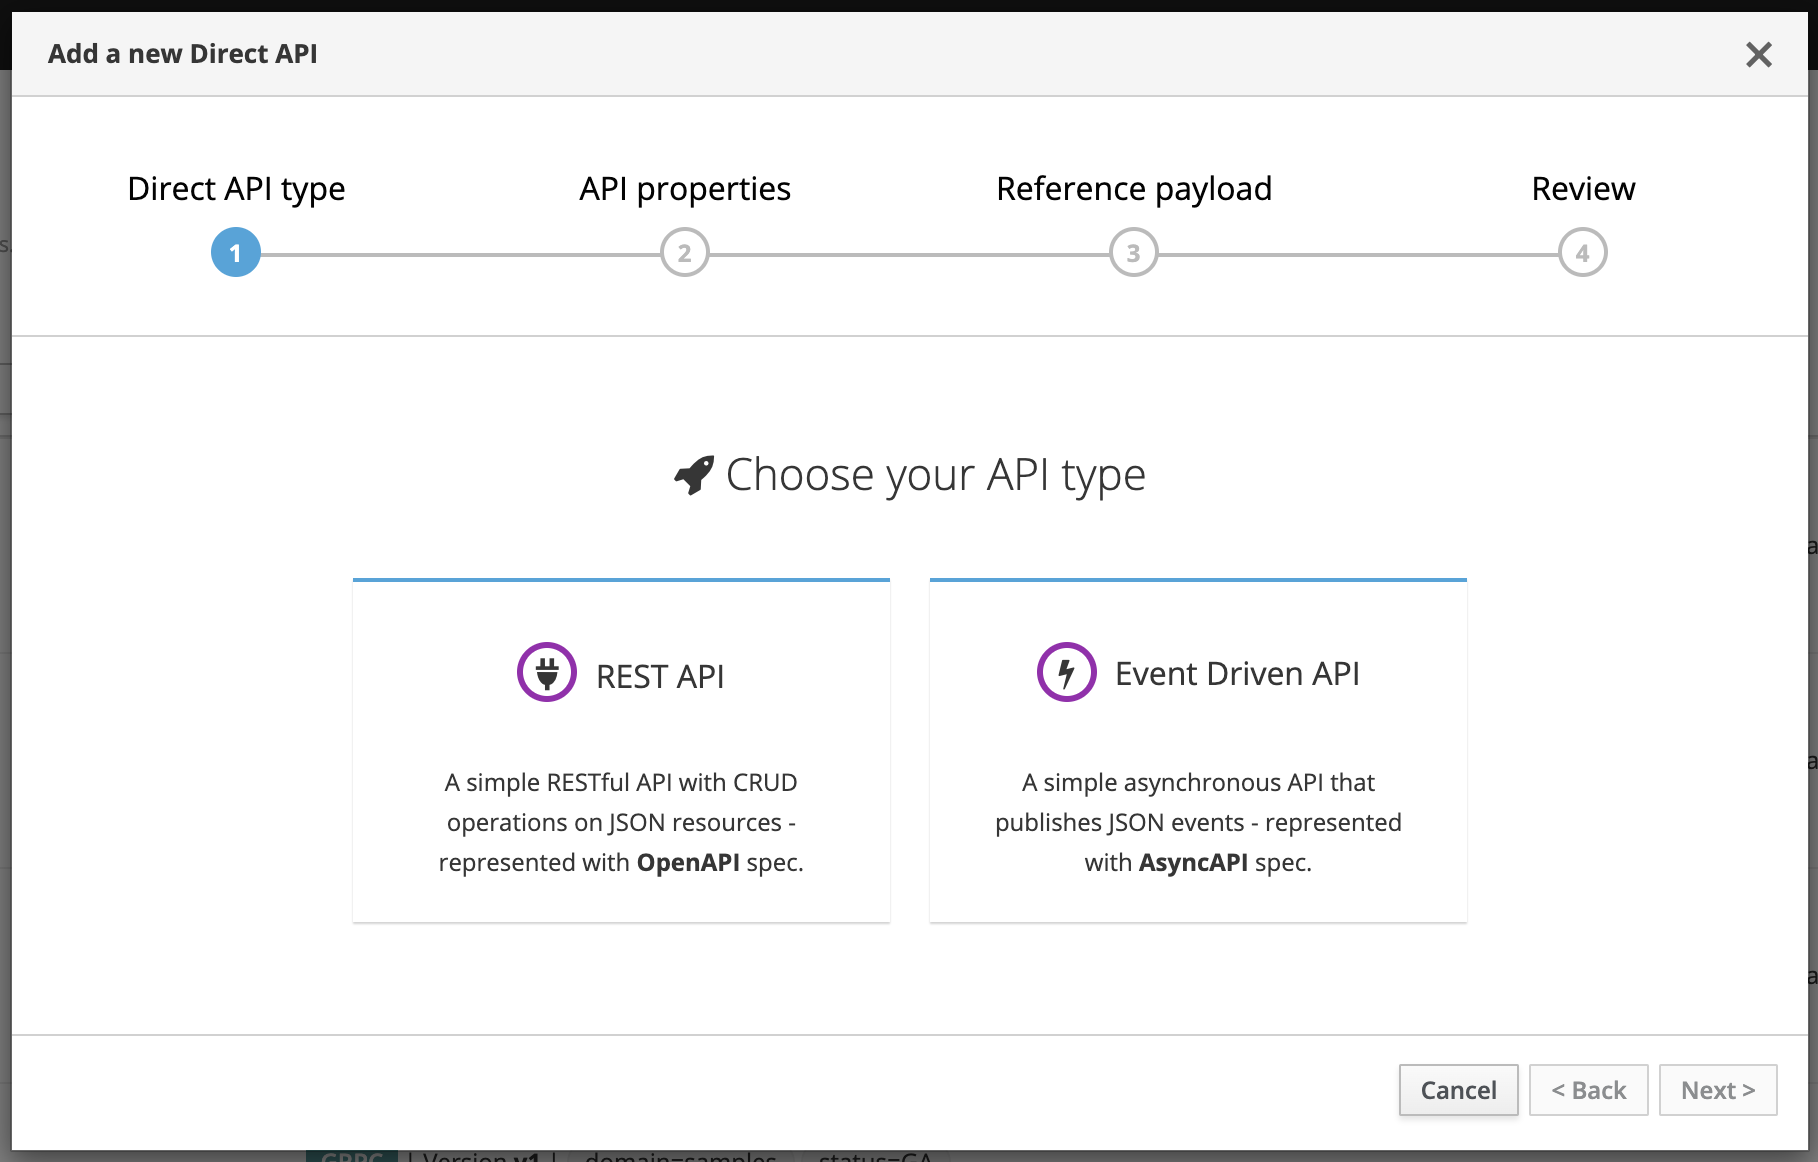The width and height of the screenshot is (1818, 1162).
Task: Open the Direct API type step label
Action: point(236,189)
